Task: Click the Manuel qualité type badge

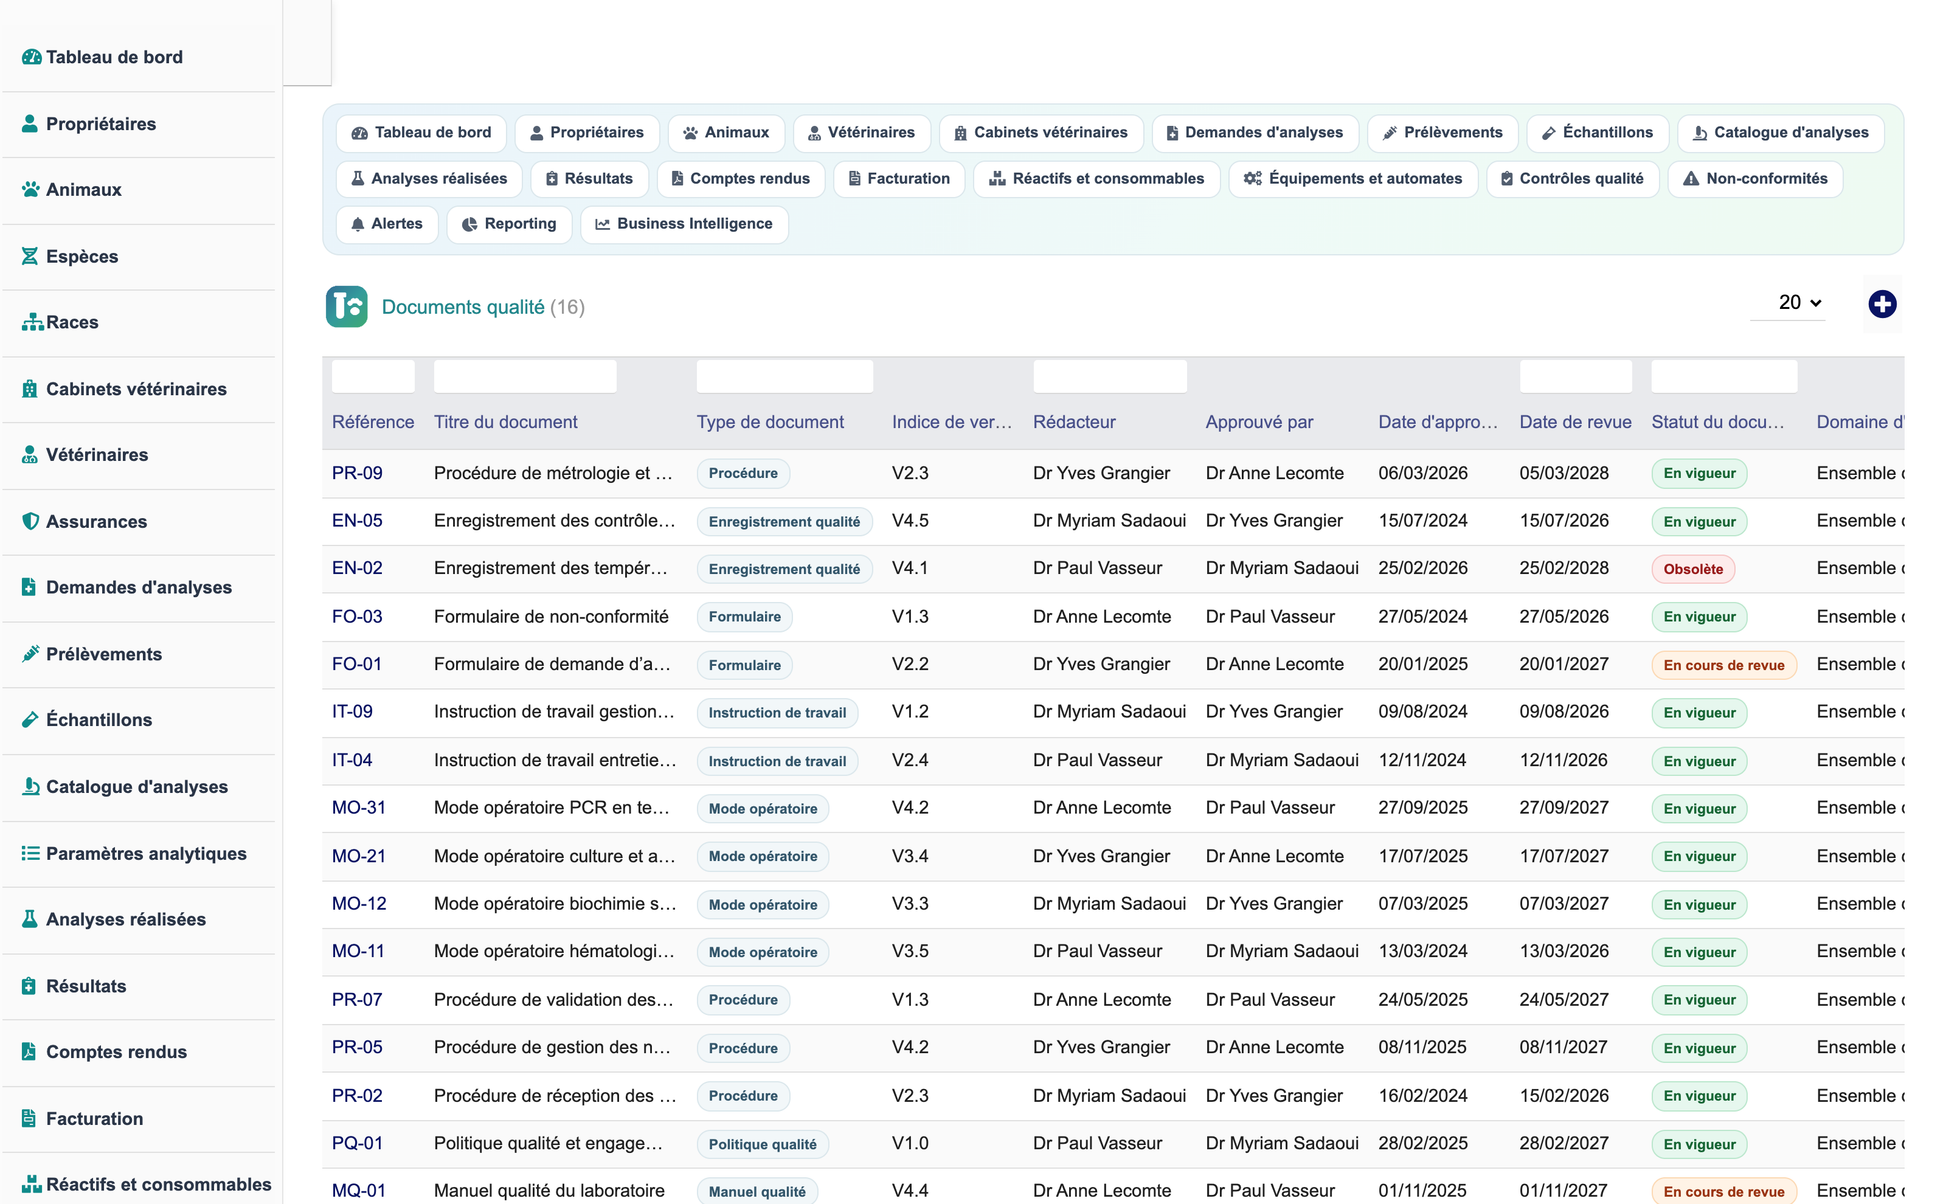Action: (x=757, y=1191)
